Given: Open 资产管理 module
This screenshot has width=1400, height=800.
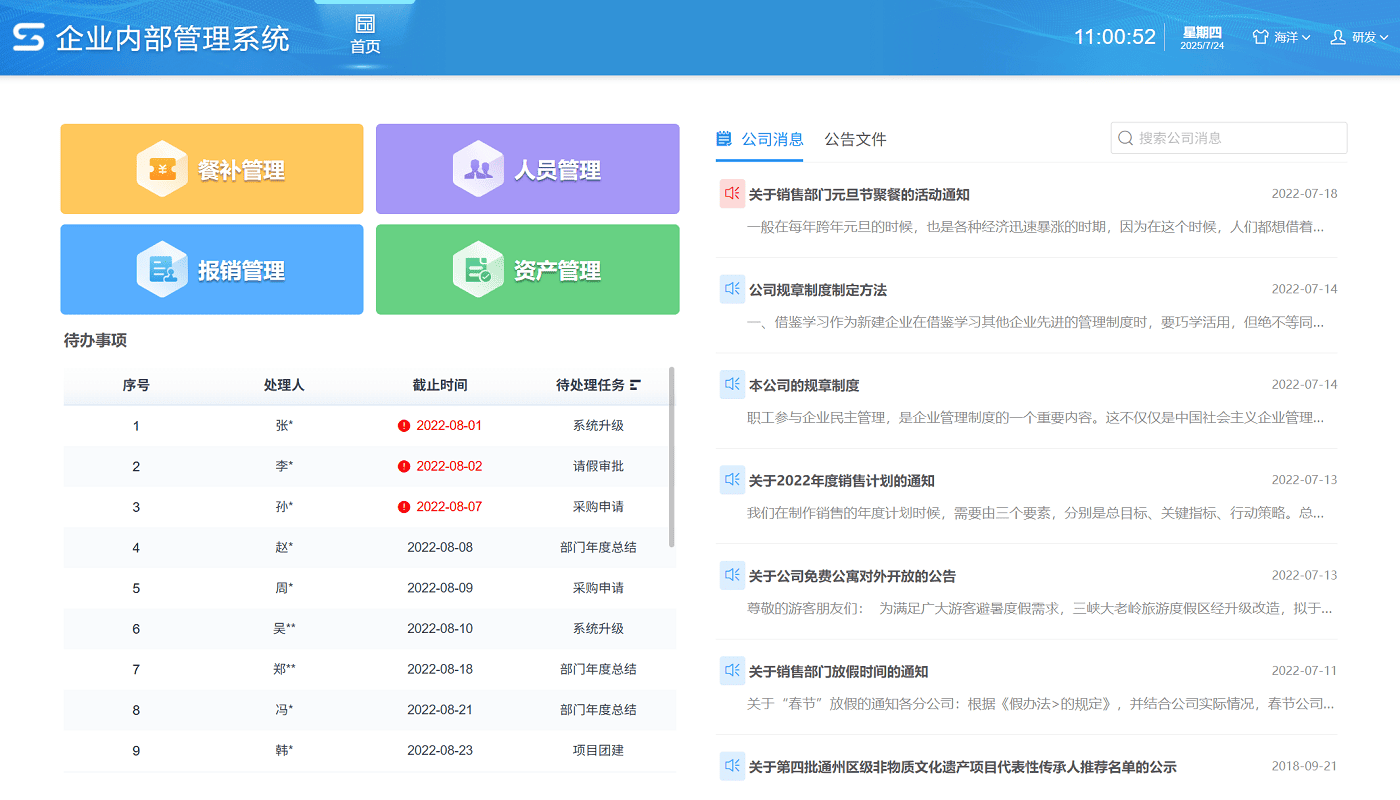Looking at the screenshot, I should [527, 269].
